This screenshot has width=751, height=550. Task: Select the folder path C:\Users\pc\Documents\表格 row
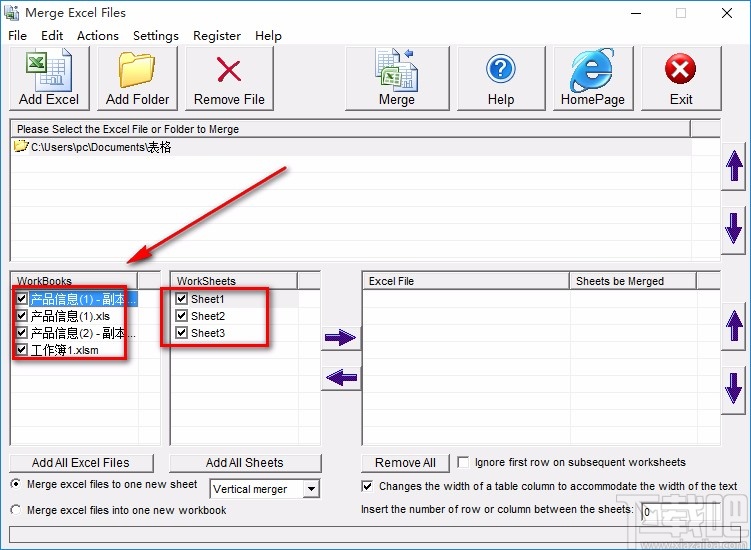[x=351, y=147]
